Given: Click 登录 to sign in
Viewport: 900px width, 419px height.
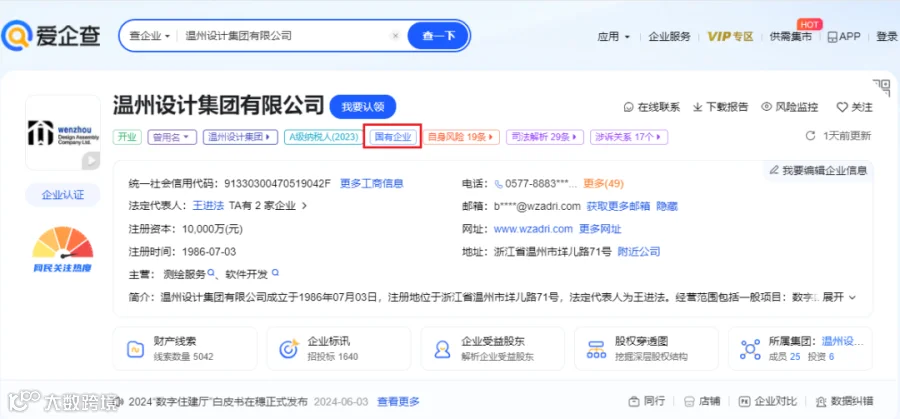Looking at the screenshot, I should click(887, 36).
